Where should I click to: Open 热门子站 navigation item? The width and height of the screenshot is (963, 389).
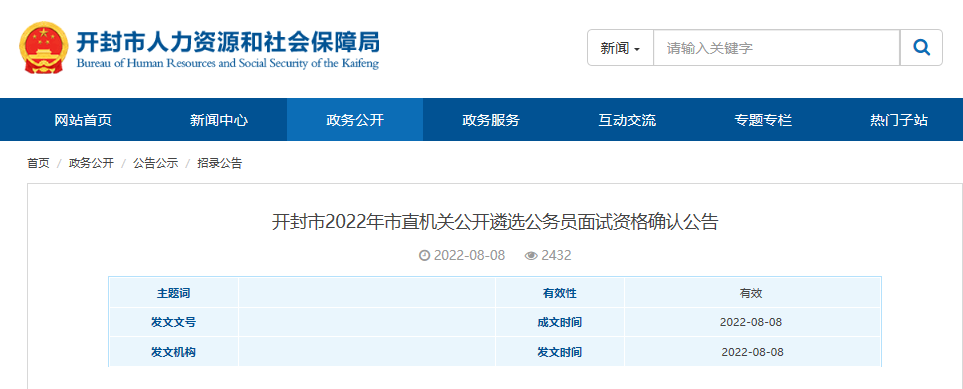[899, 120]
